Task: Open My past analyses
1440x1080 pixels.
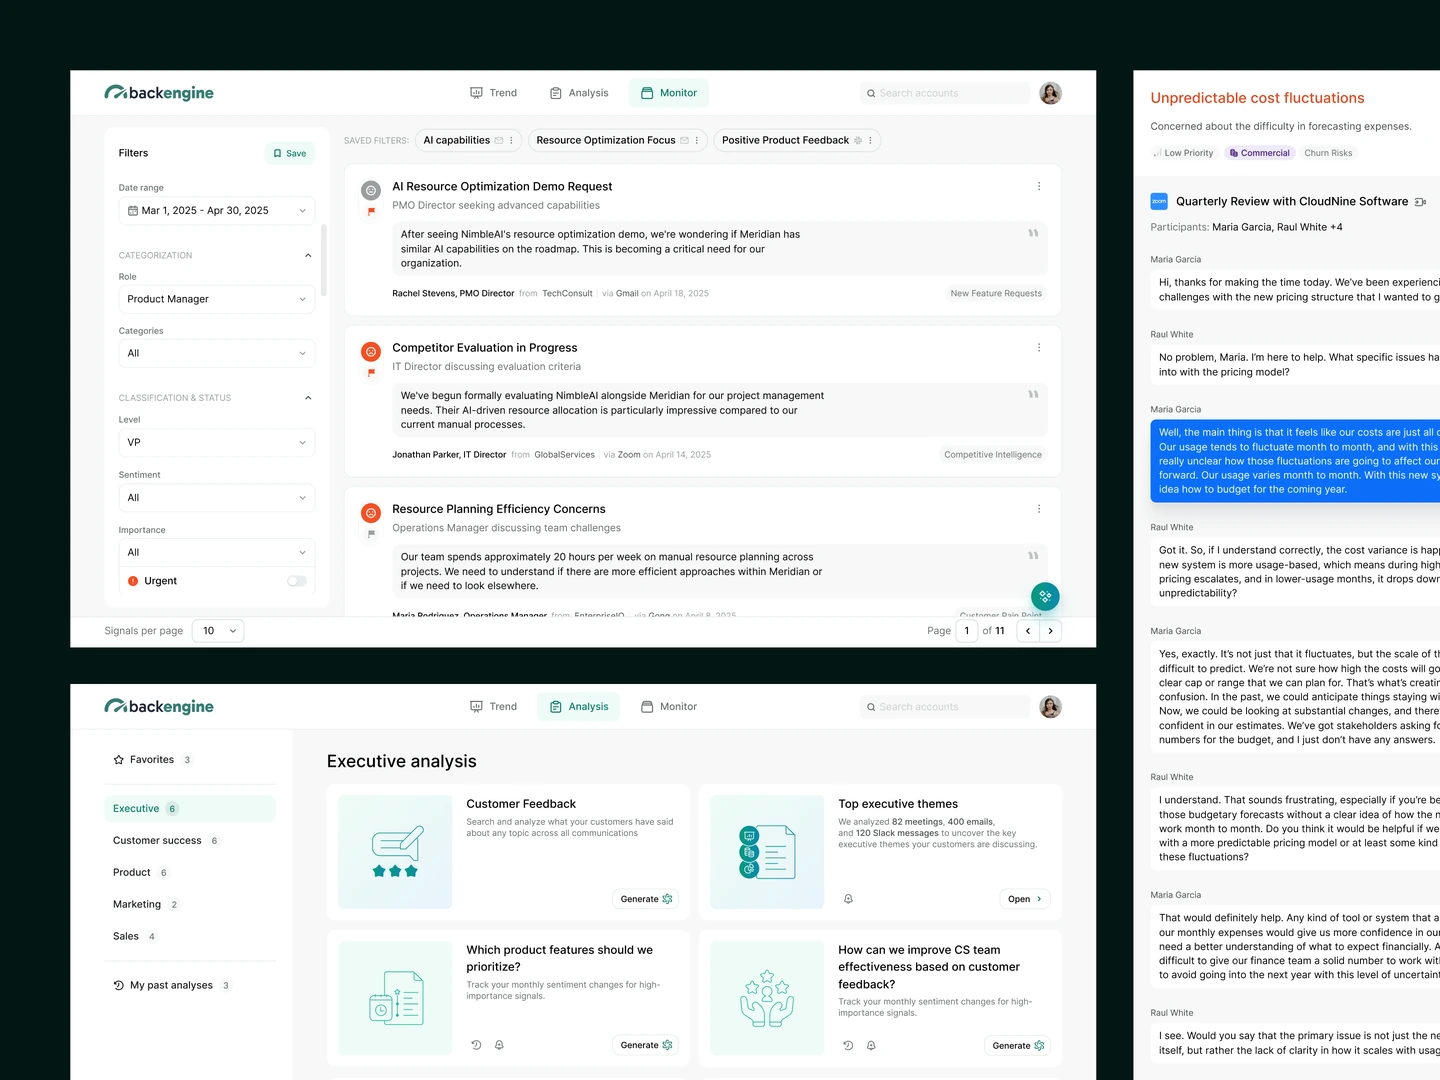Action: pos(171,986)
